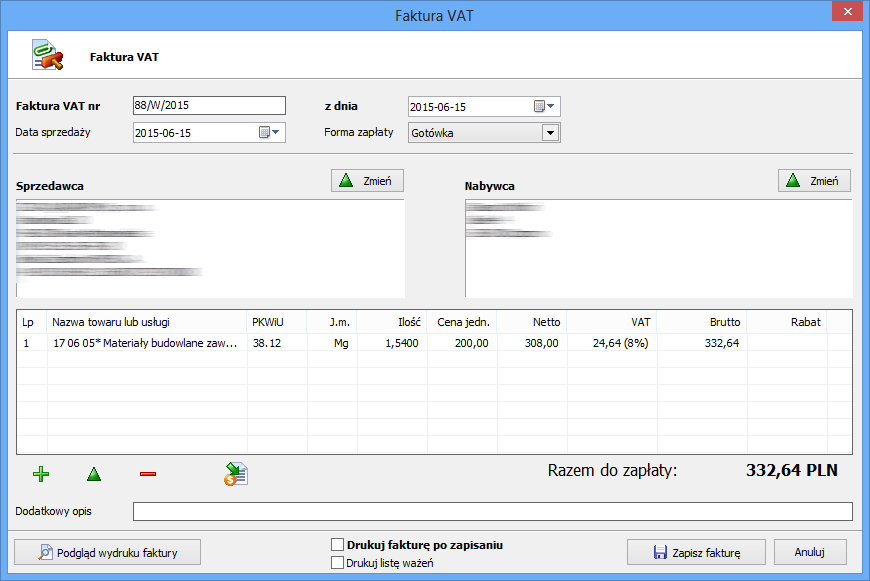
Task: Click the 'Dodatkowy opis' text field
Action: (x=492, y=512)
